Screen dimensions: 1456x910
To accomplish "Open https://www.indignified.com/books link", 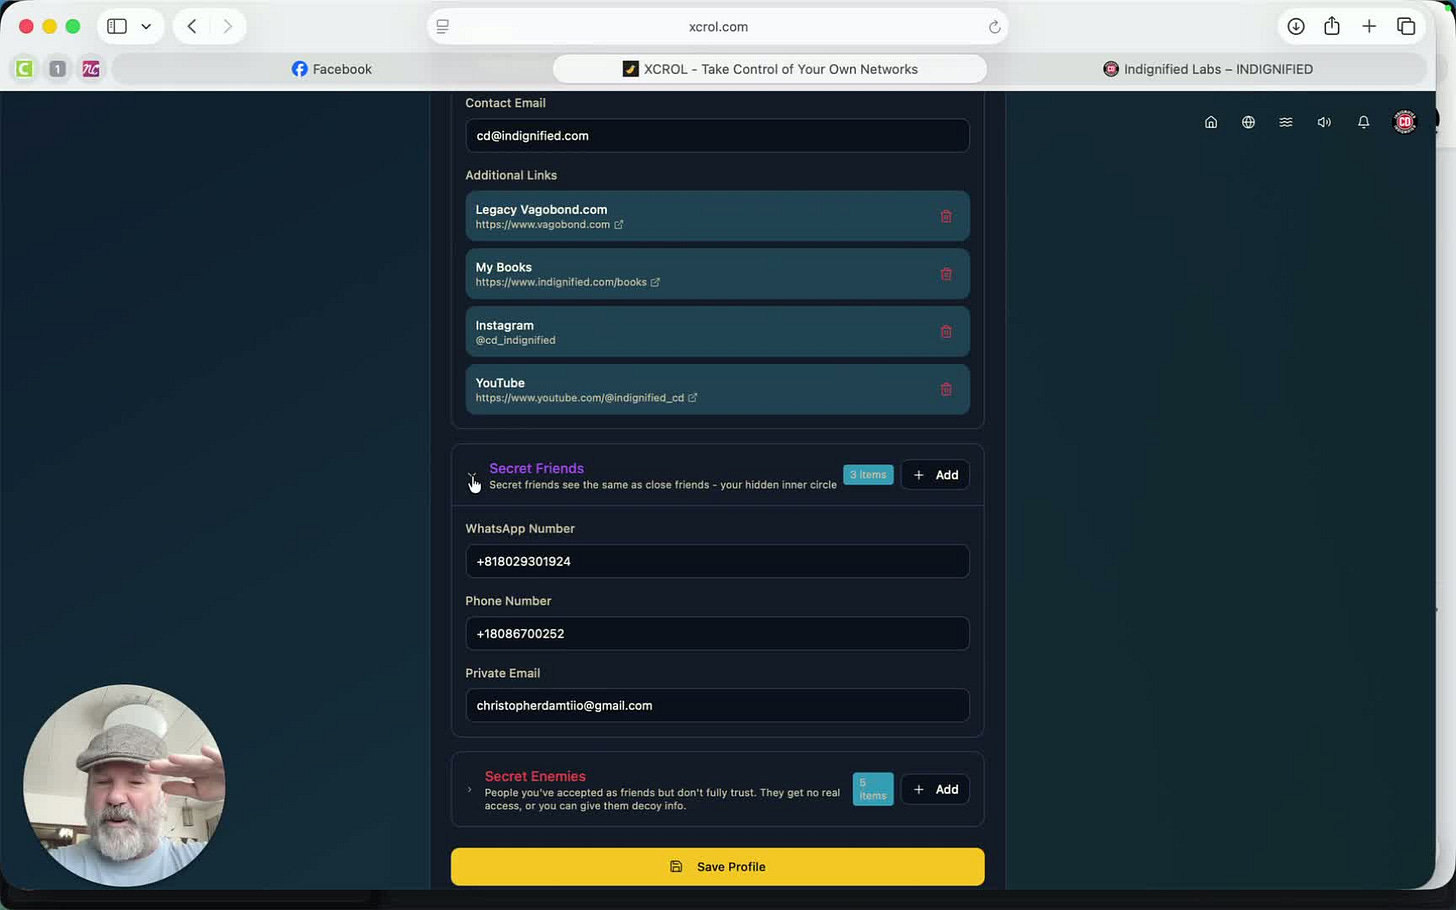I will pos(561,282).
